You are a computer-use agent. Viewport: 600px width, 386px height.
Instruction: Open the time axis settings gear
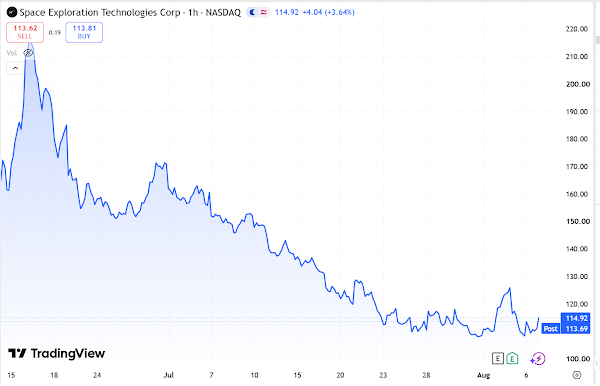coord(577,375)
